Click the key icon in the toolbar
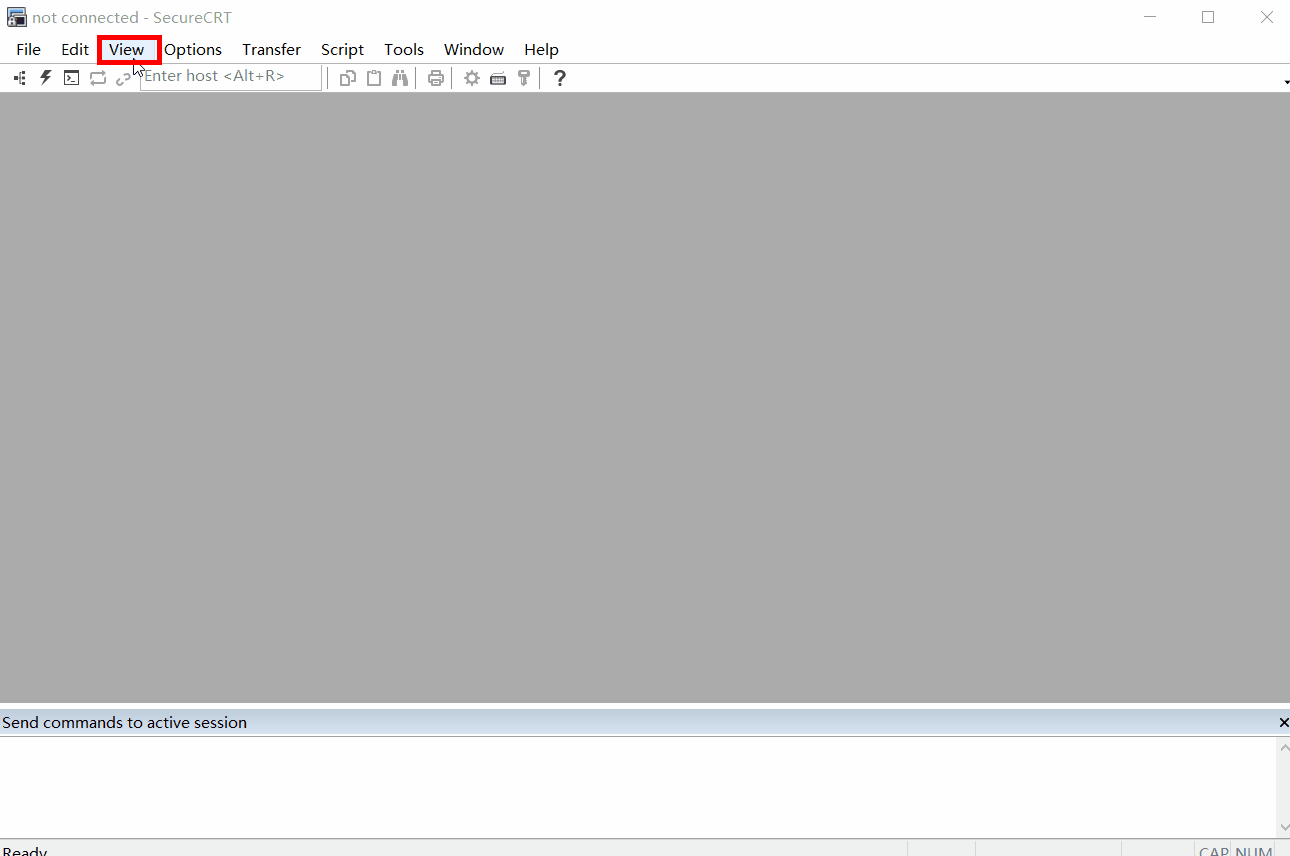Viewport: 1290px width, 856px height. [x=523, y=78]
